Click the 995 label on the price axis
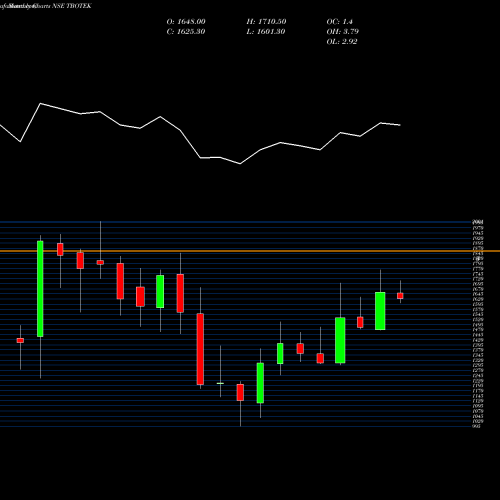This screenshot has height=500, width=500. 477,426
